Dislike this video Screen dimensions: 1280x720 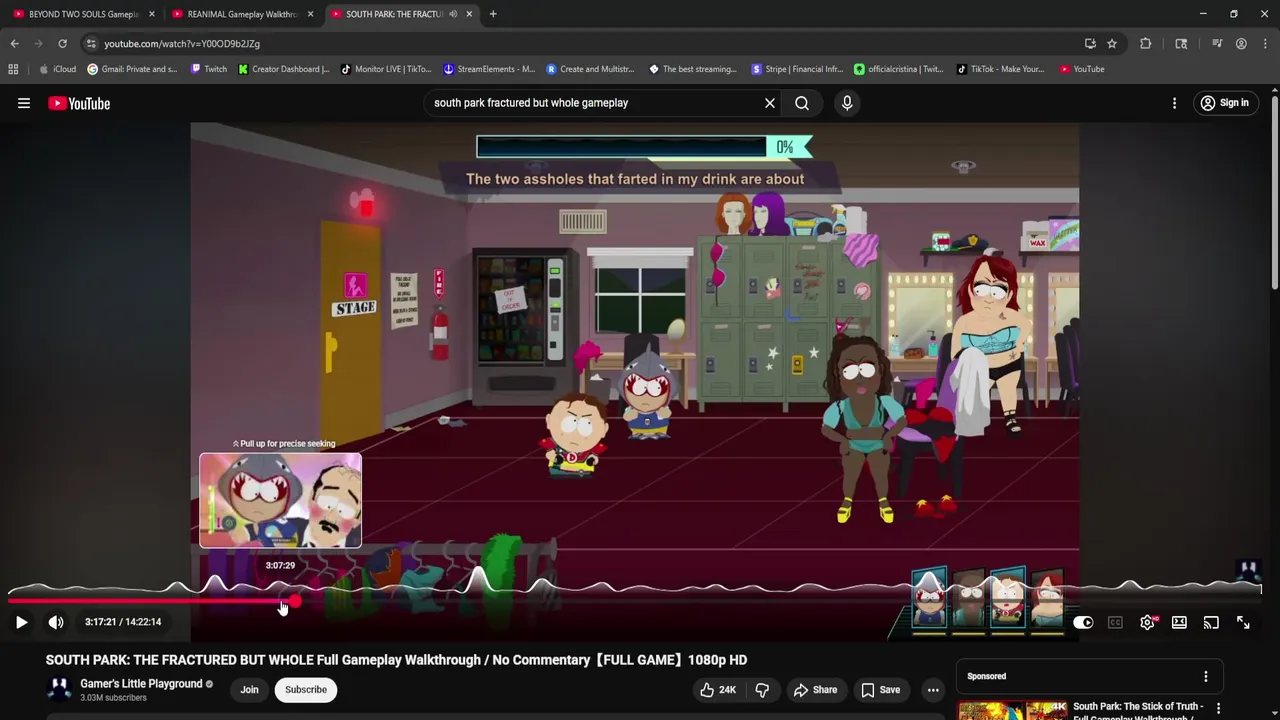tap(762, 690)
